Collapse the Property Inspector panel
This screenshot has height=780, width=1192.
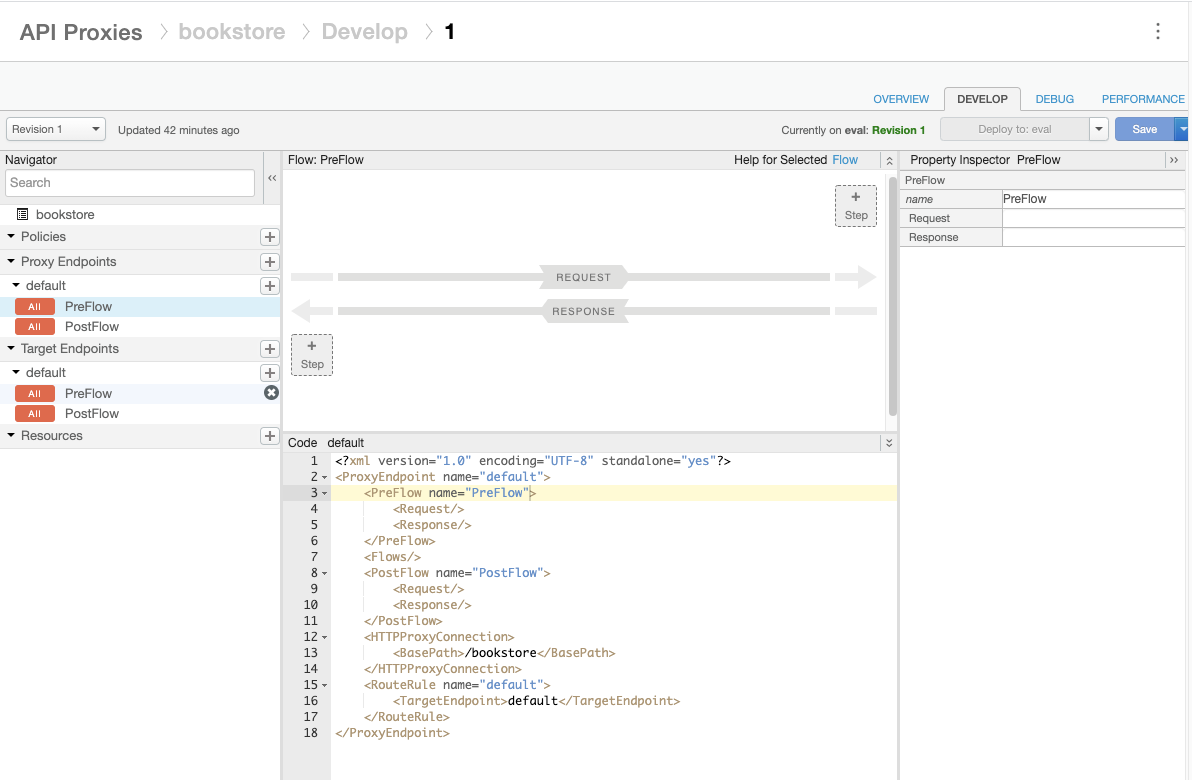click(1174, 160)
